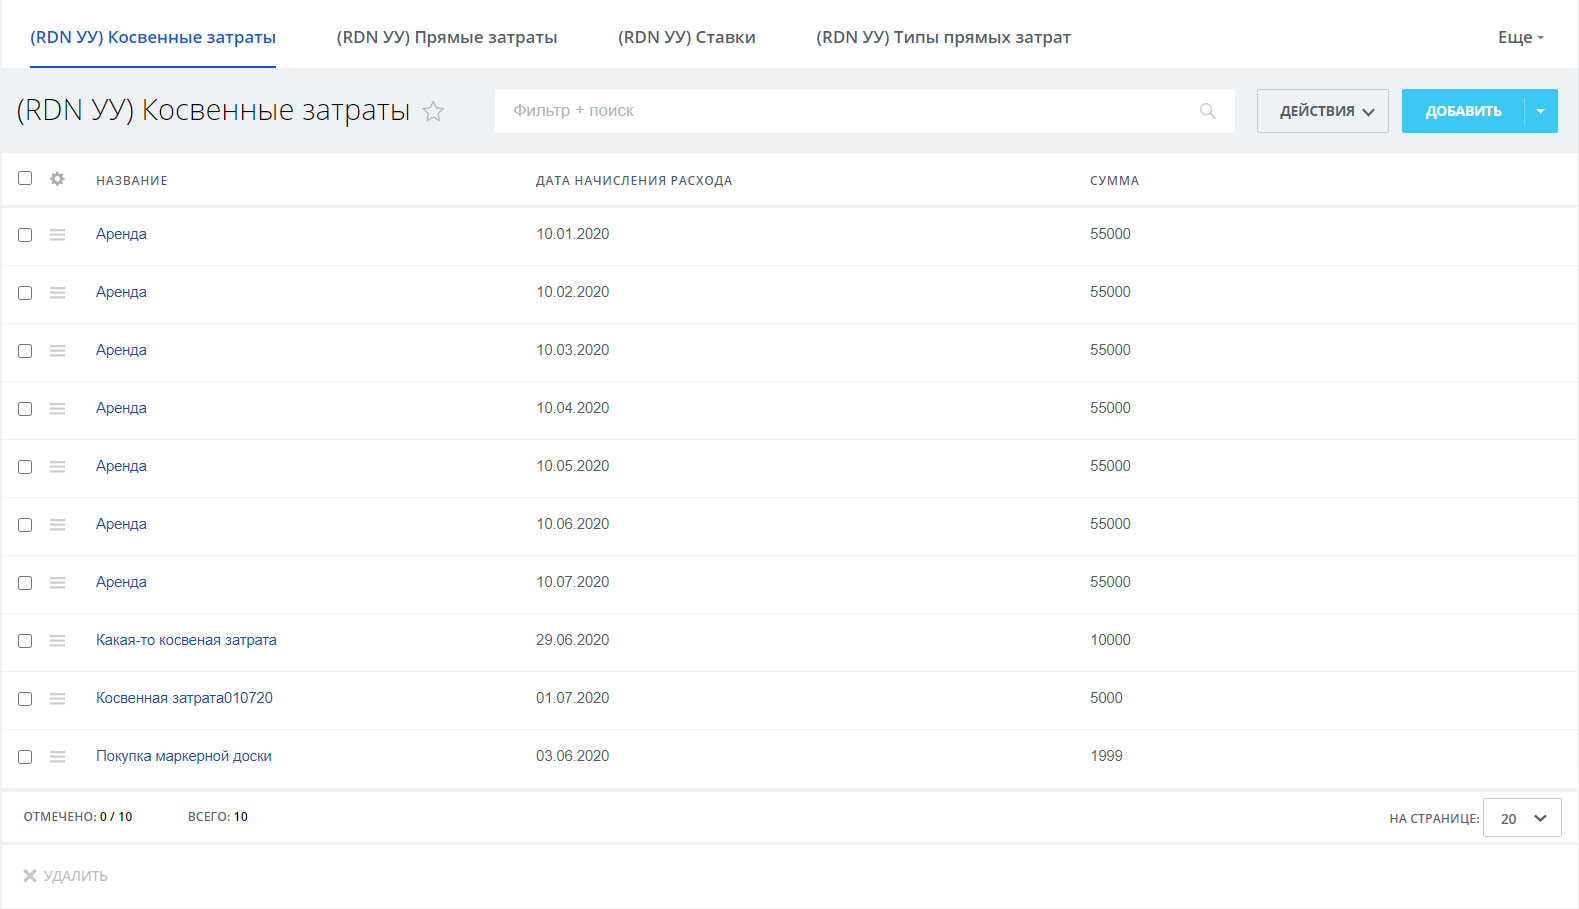Sort by the Сумма column header
1579x909 pixels.
1114,181
